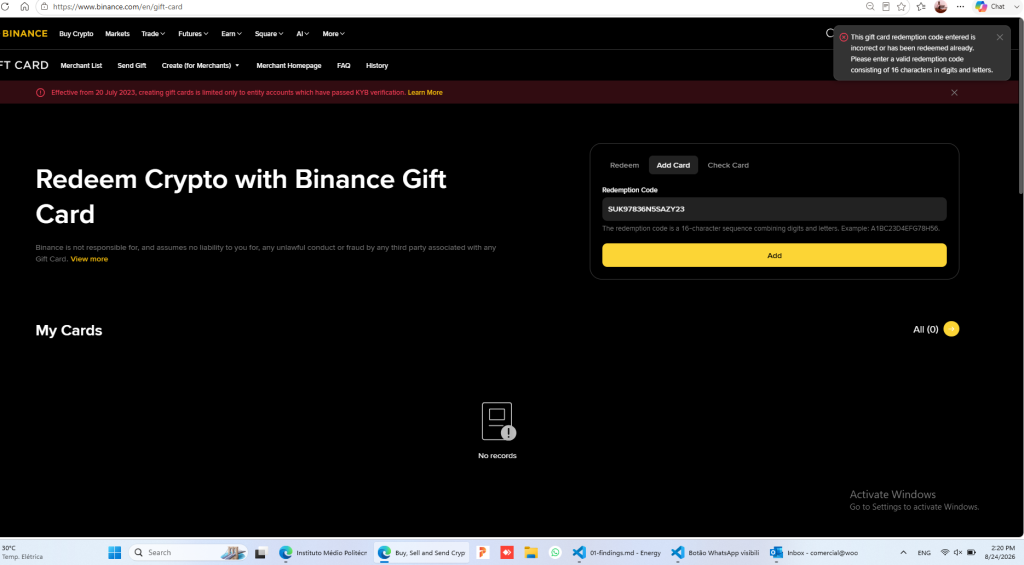Click the yellow Add button
Screen dimensions: 1024x565
[x=774, y=255]
